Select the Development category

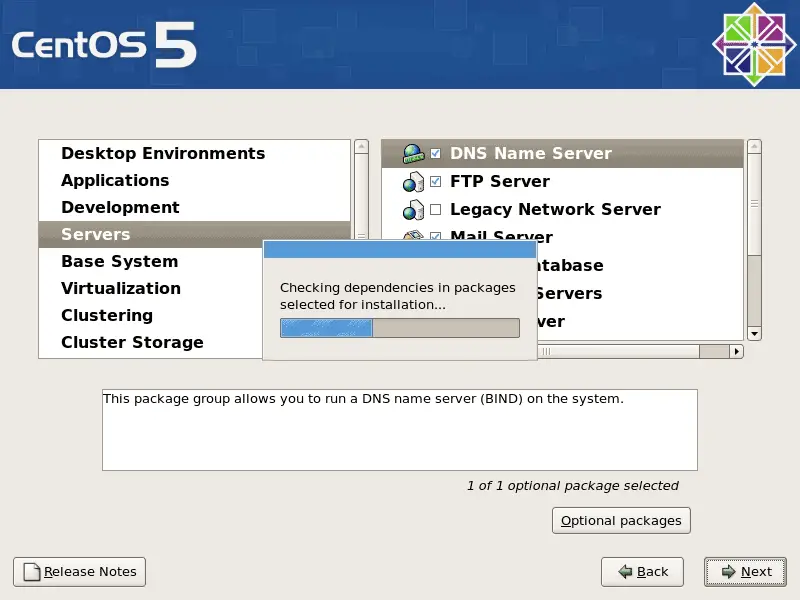click(x=120, y=207)
